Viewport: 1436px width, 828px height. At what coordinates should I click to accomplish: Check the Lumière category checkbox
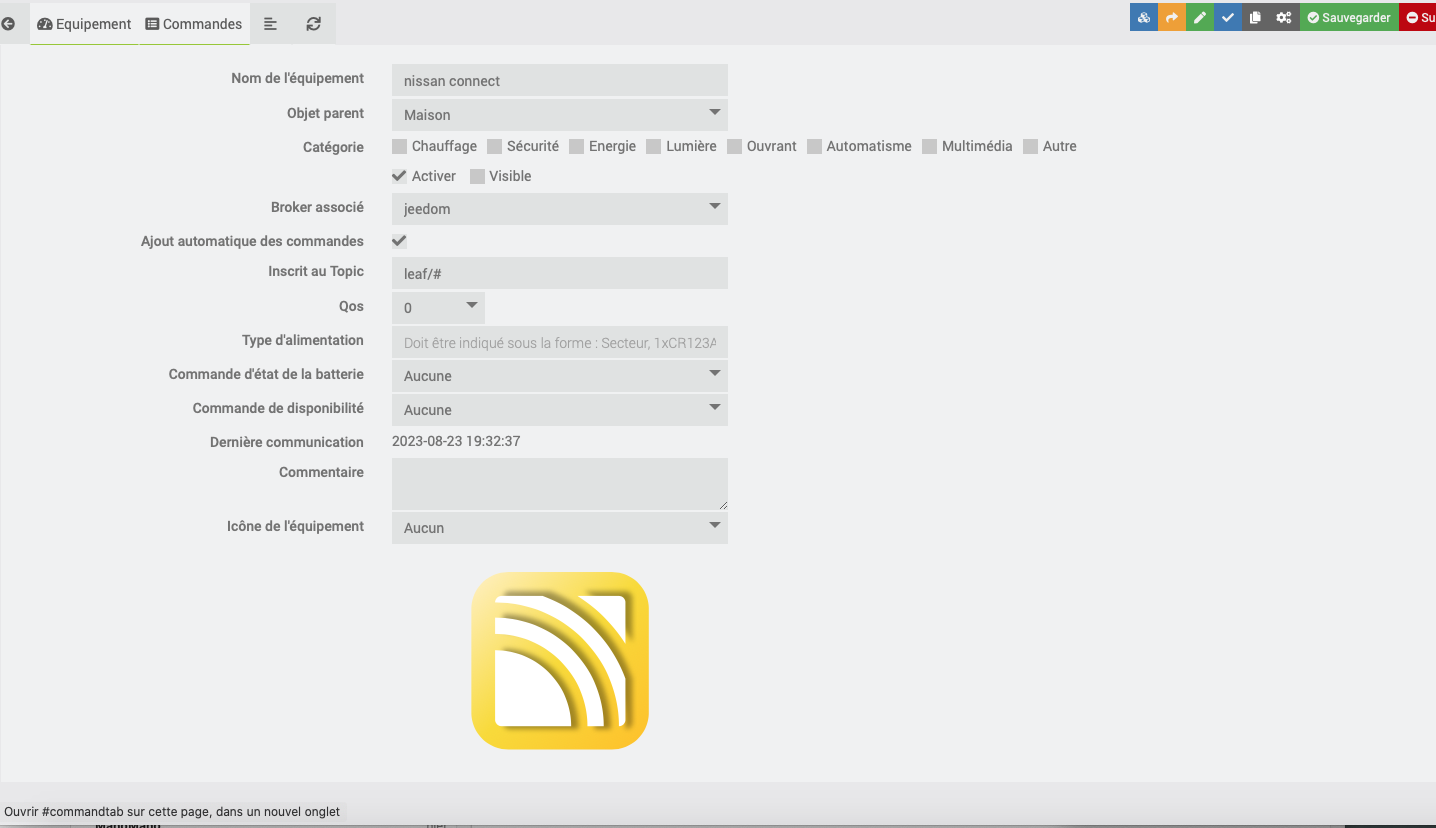click(x=654, y=146)
